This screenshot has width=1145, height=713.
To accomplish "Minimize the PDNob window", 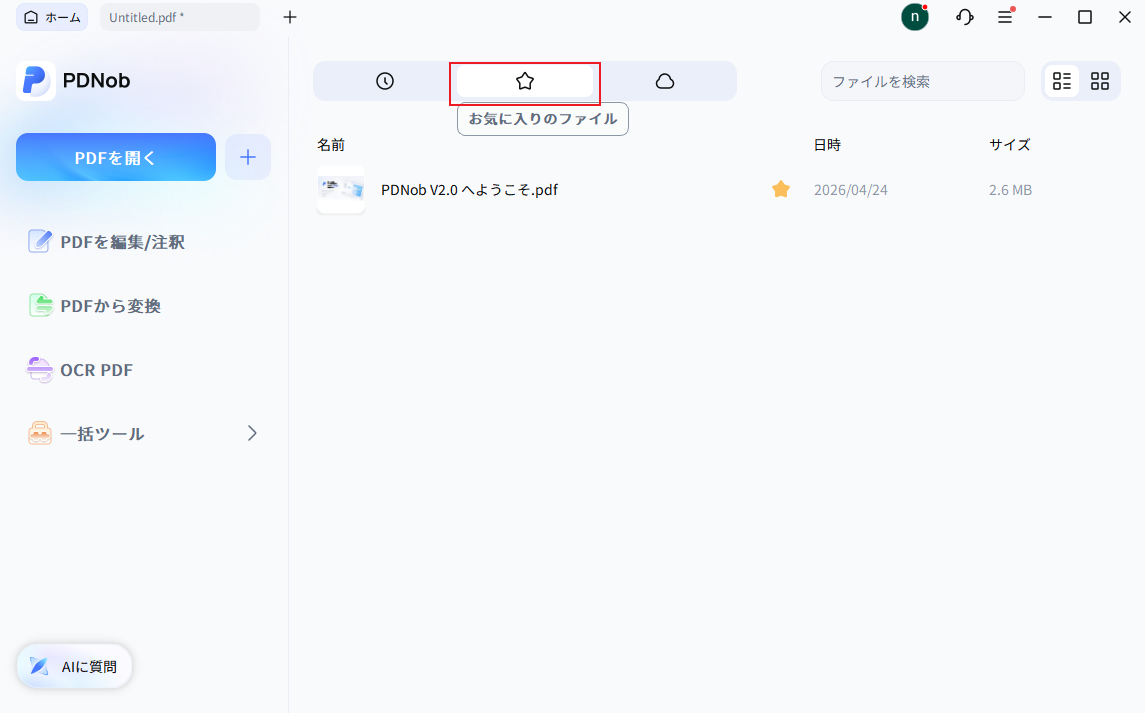I will (x=1045, y=17).
